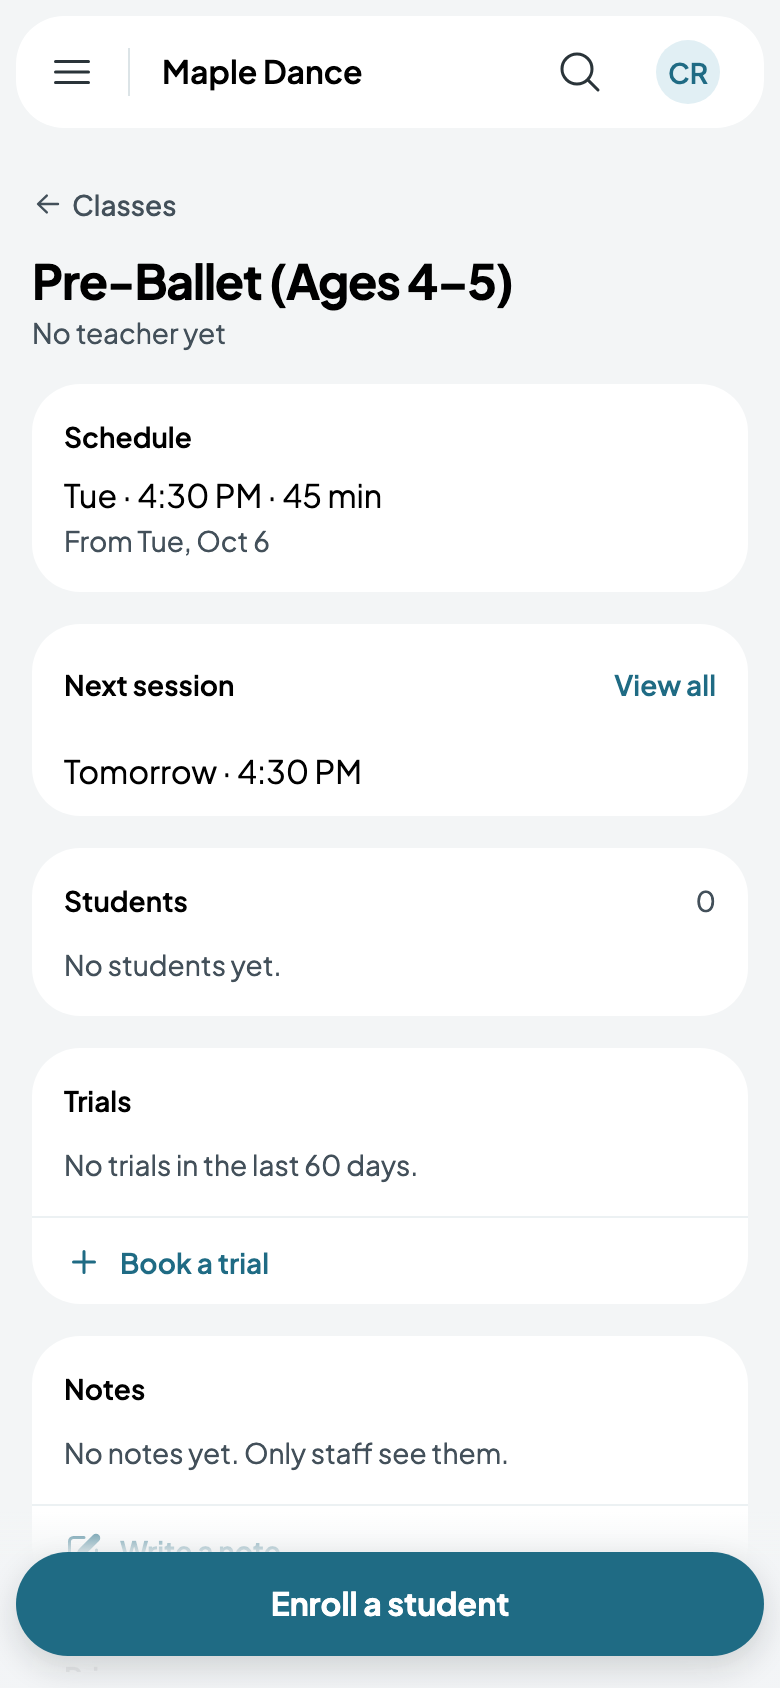Tap the No teacher yet subtitle
The image size is (780, 1688).
[x=129, y=334]
